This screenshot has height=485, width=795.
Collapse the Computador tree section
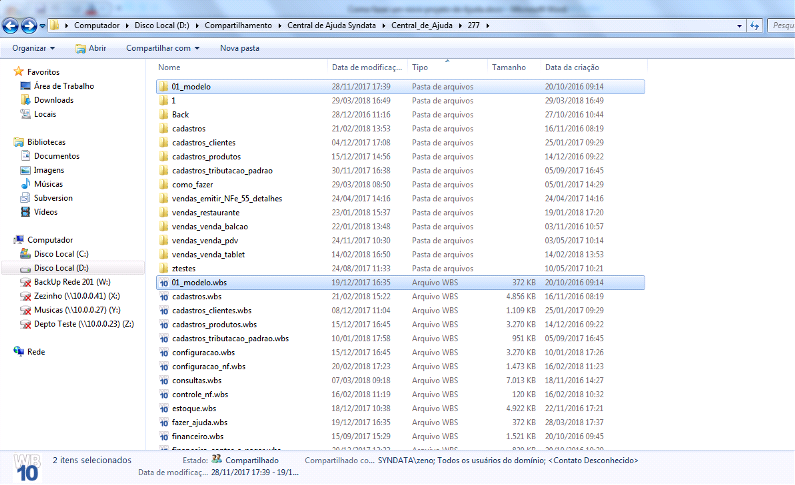click(x=7, y=240)
